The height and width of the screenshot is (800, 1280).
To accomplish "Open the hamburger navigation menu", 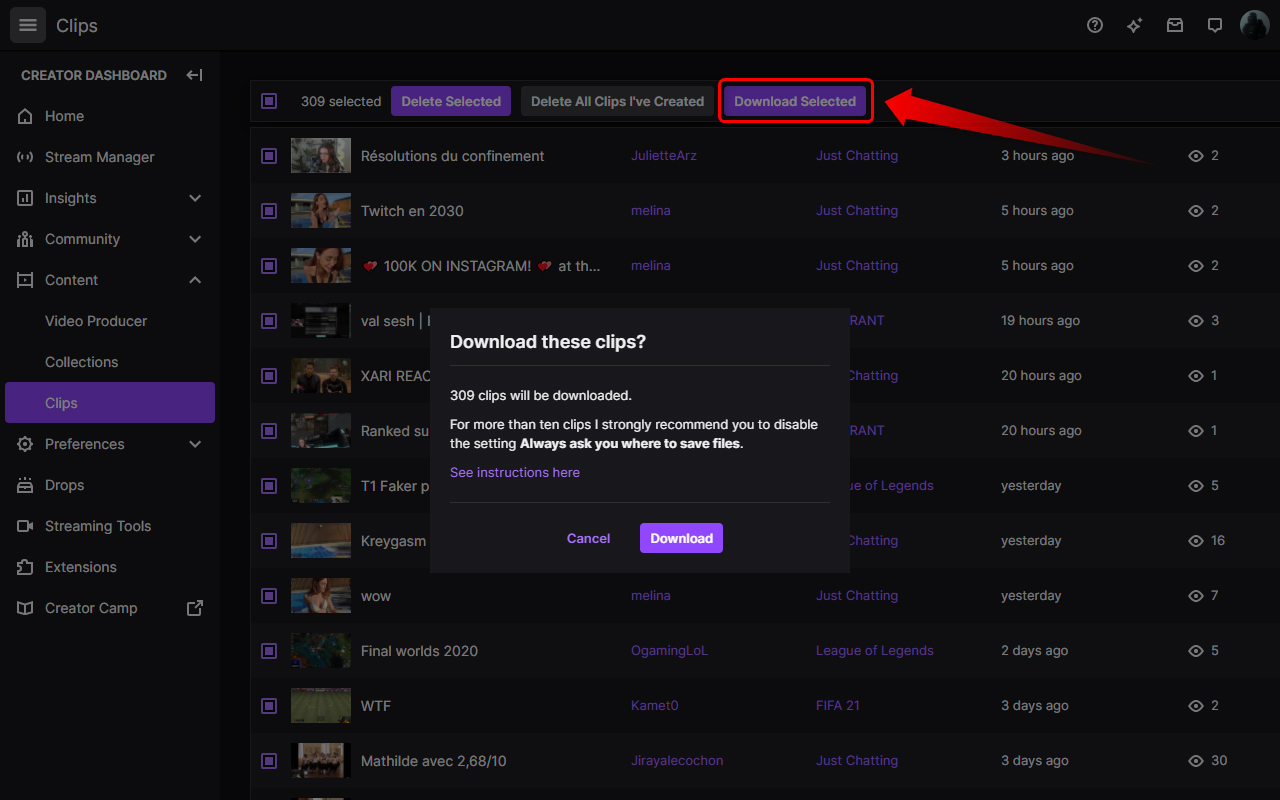I will (28, 26).
